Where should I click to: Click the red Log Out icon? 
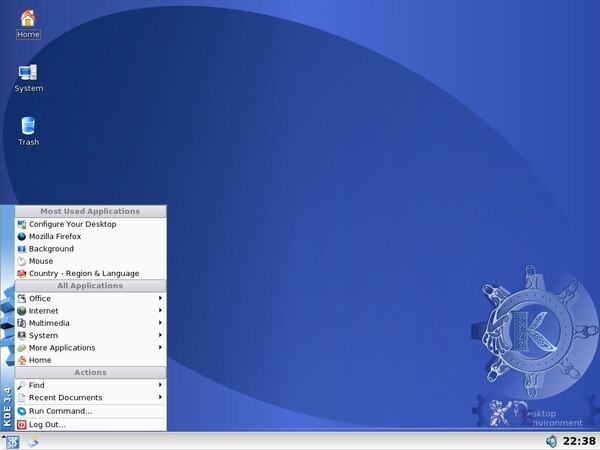[22, 424]
